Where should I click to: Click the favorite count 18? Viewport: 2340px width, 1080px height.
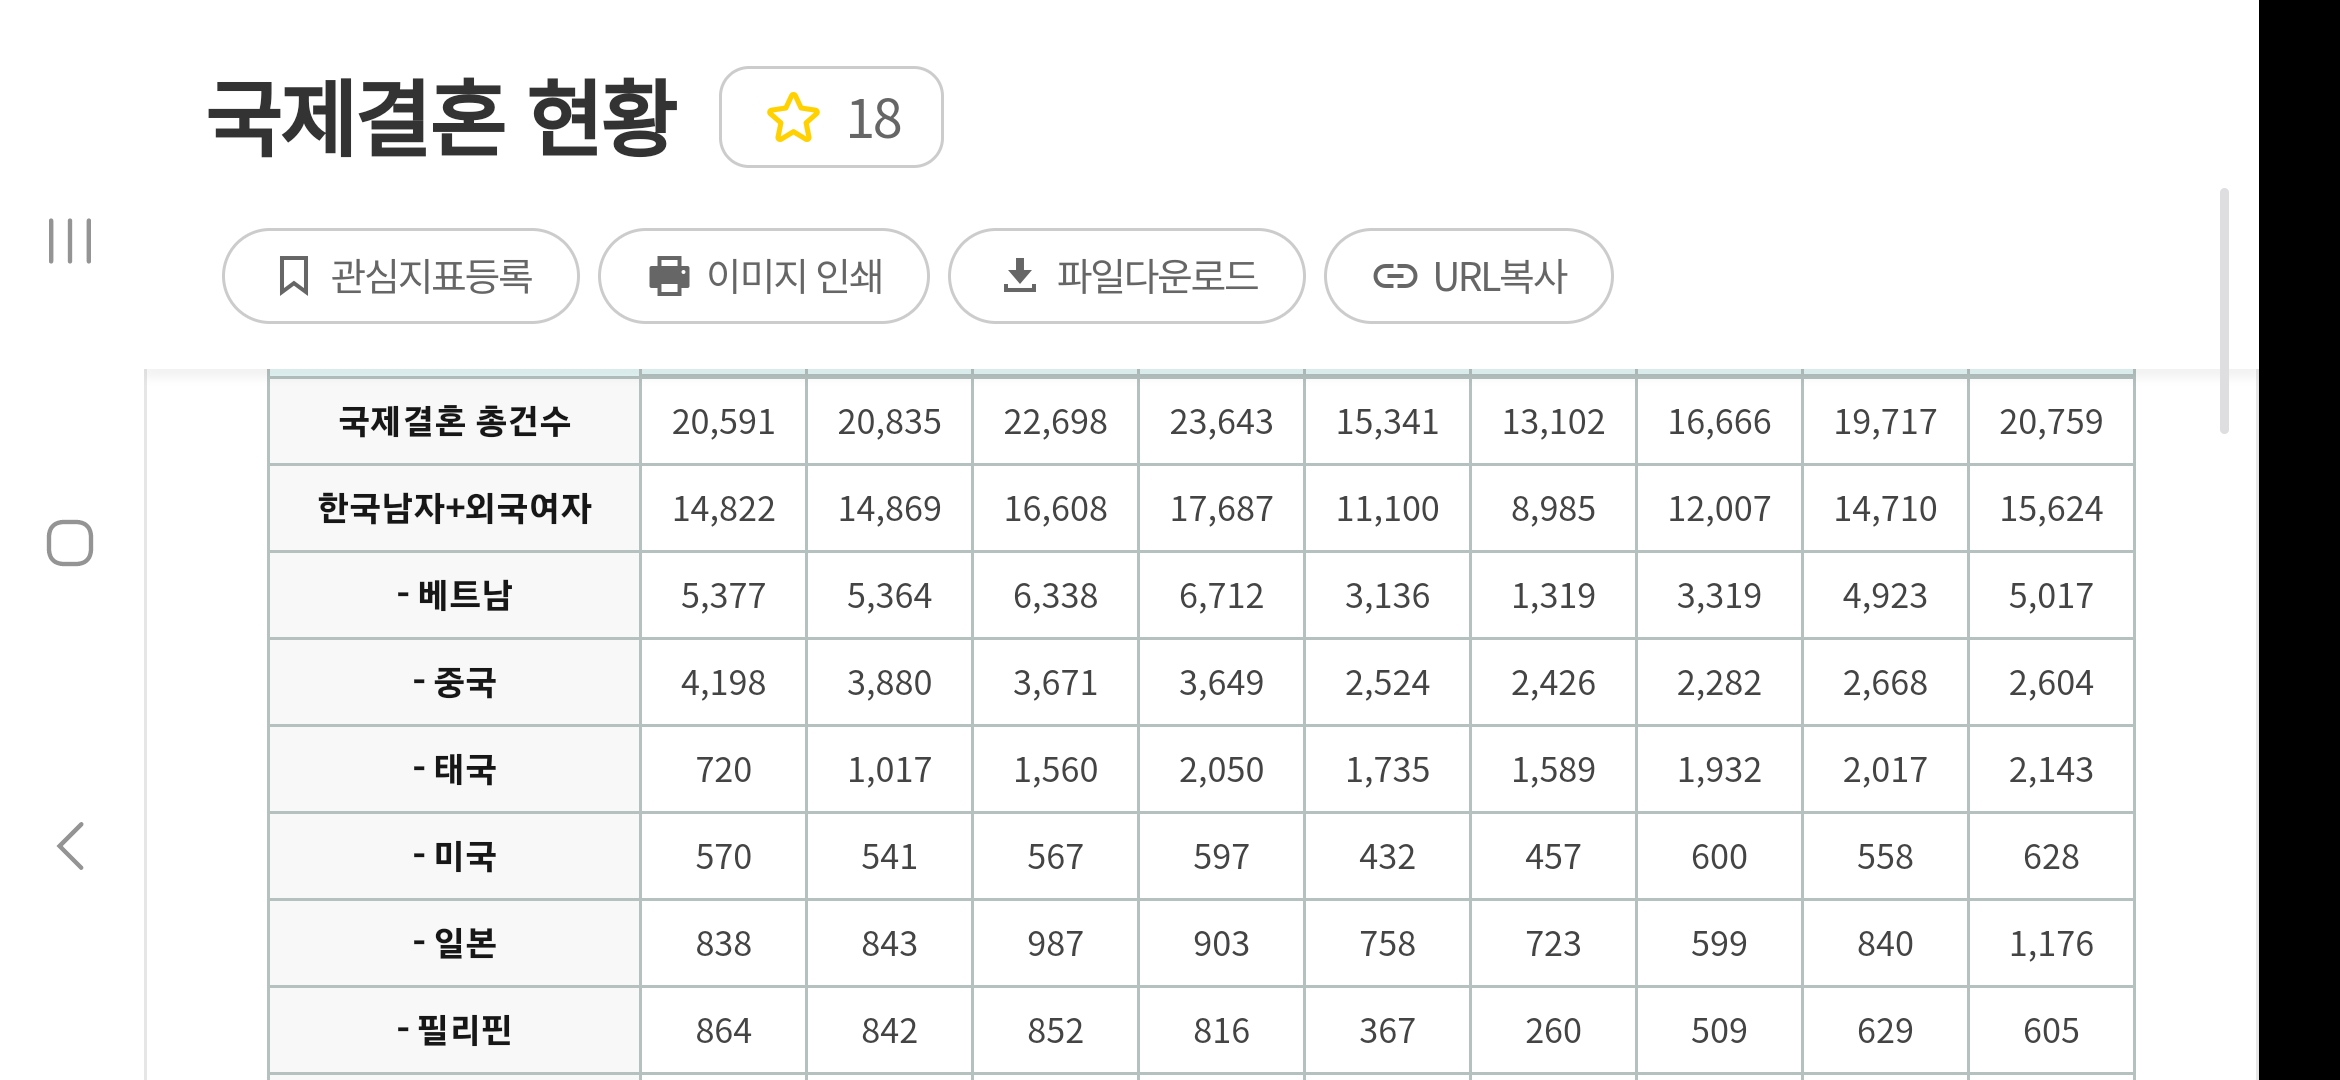[874, 119]
